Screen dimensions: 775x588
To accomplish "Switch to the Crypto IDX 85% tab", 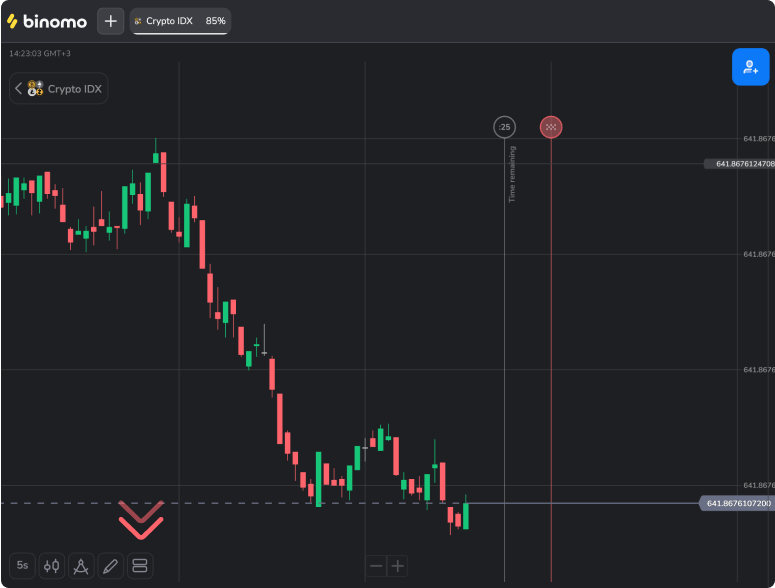I will point(180,21).
